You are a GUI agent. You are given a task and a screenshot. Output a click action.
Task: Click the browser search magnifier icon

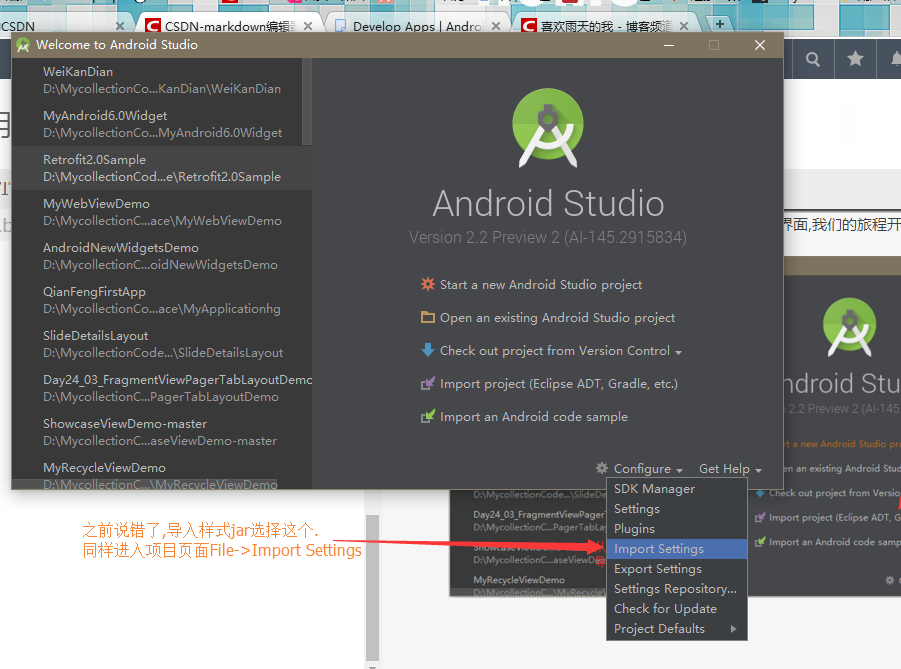click(813, 59)
